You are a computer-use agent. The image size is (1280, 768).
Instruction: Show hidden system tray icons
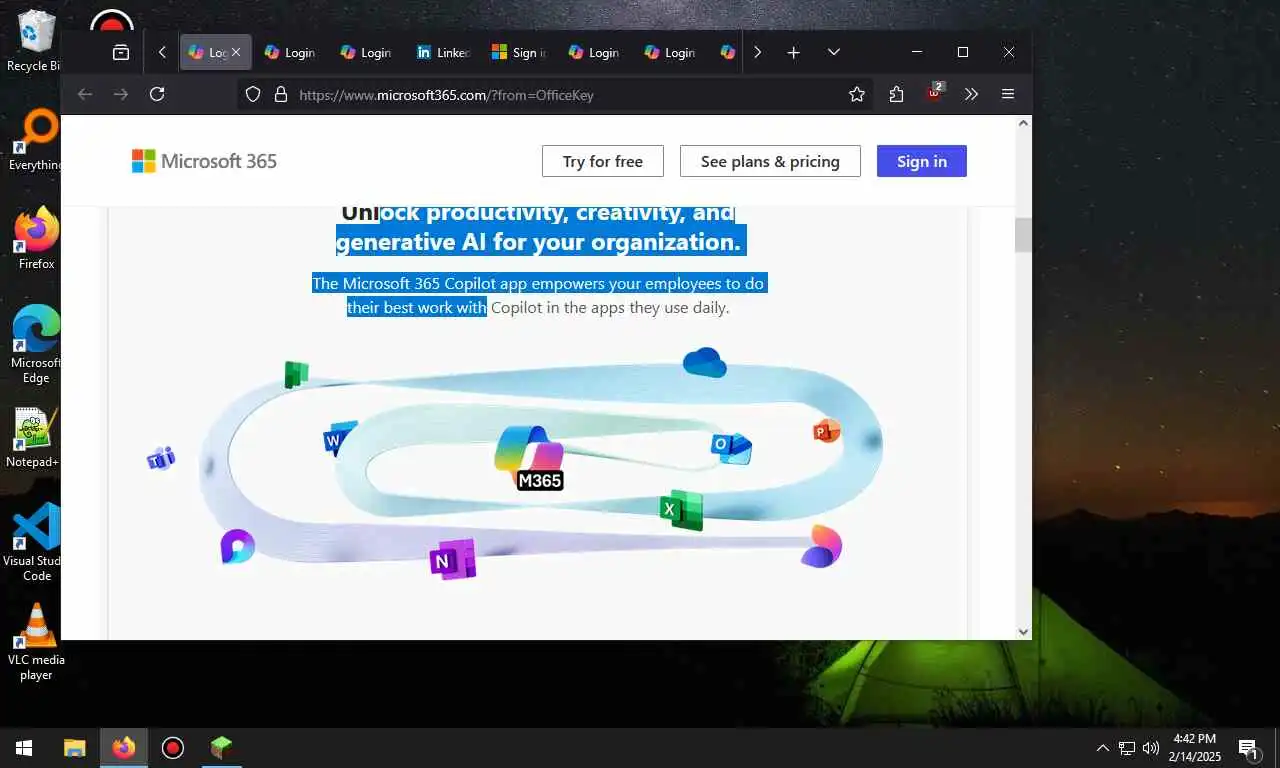pos(1103,748)
